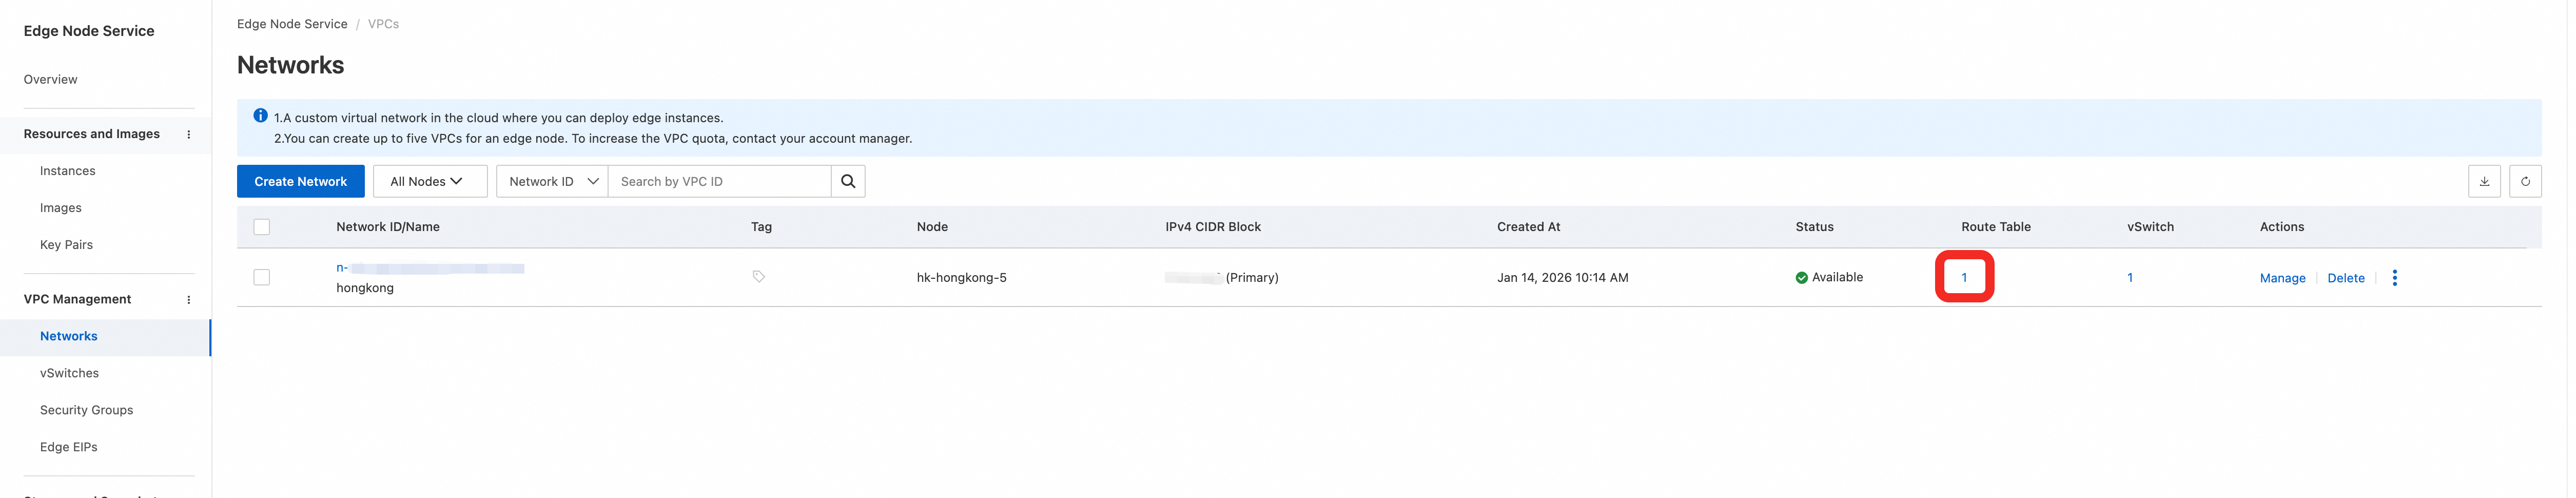Click Delete for hongkong network

point(2345,278)
